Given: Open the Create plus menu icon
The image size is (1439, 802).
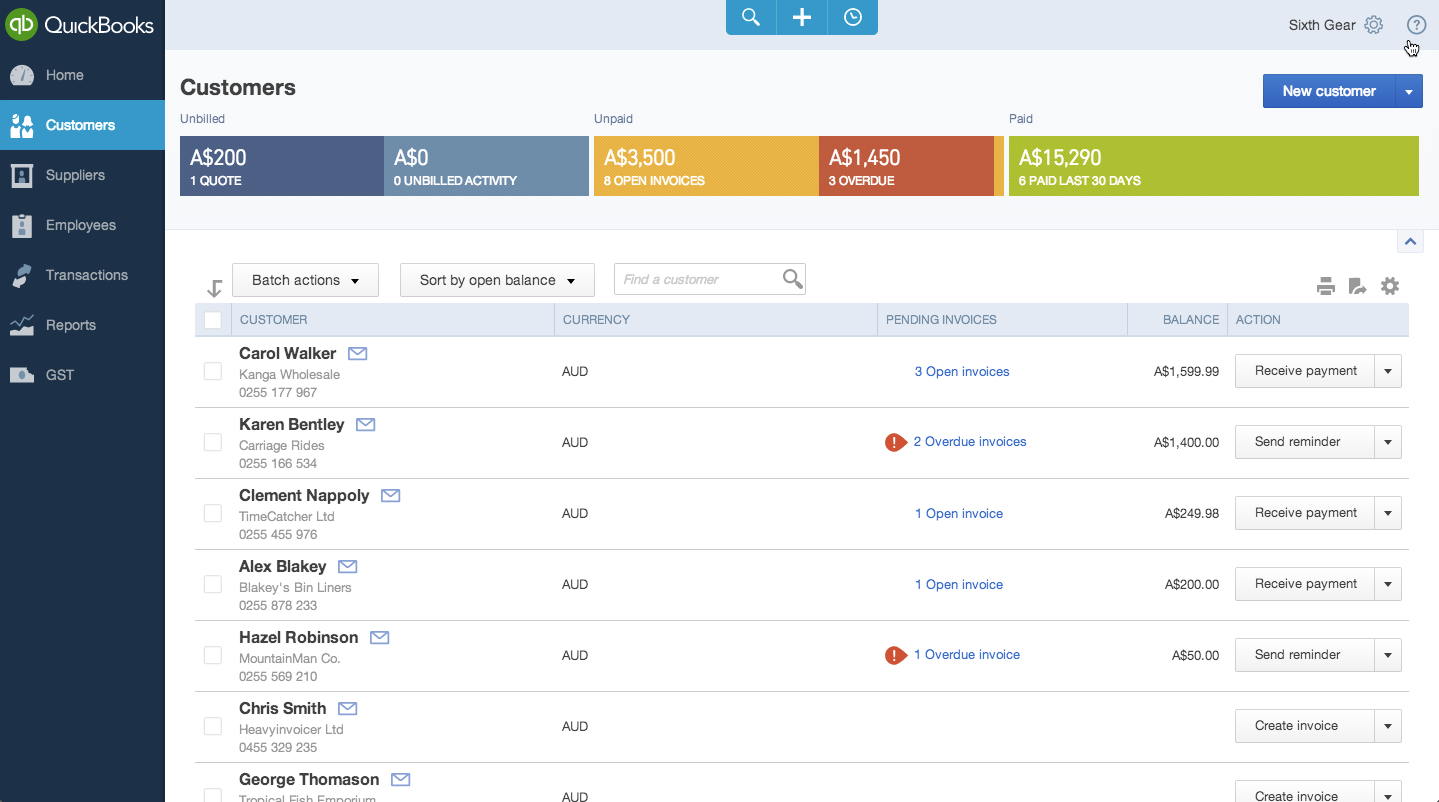Looking at the screenshot, I should tap(802, 17).
